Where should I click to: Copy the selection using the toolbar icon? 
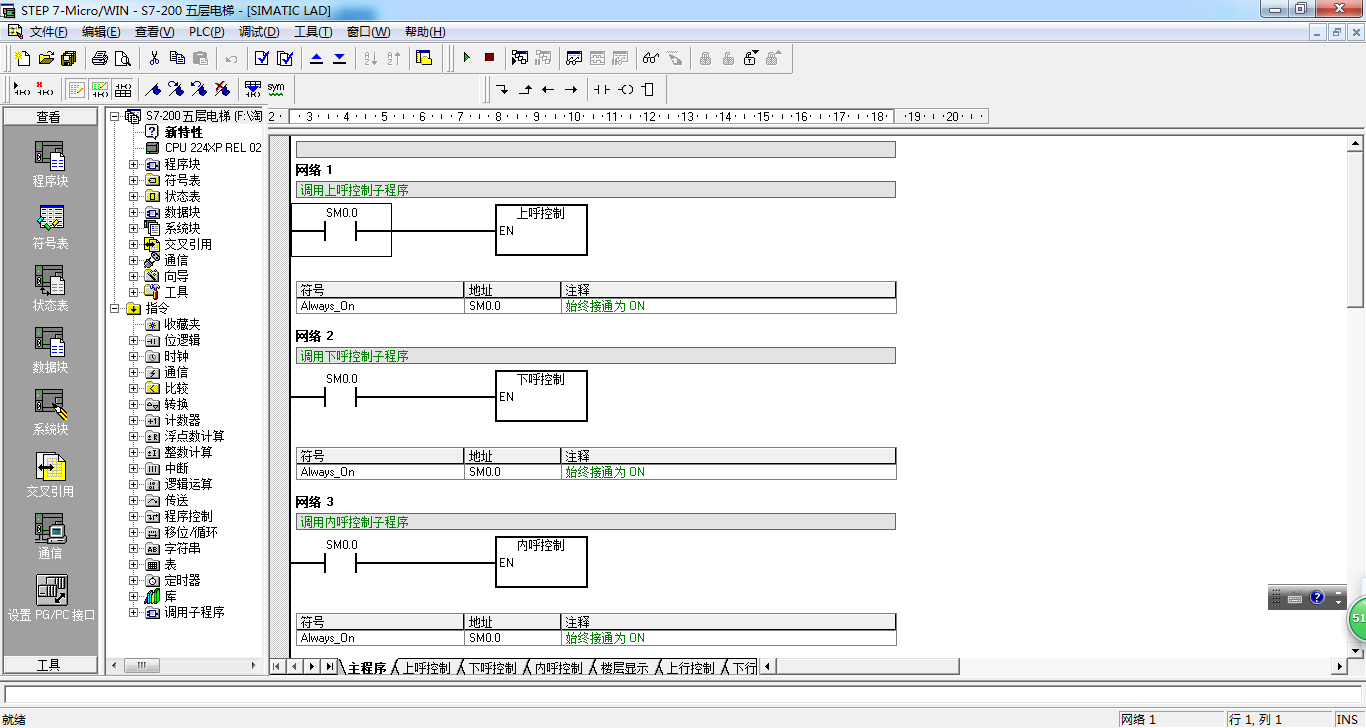click(x=178, y=58)
